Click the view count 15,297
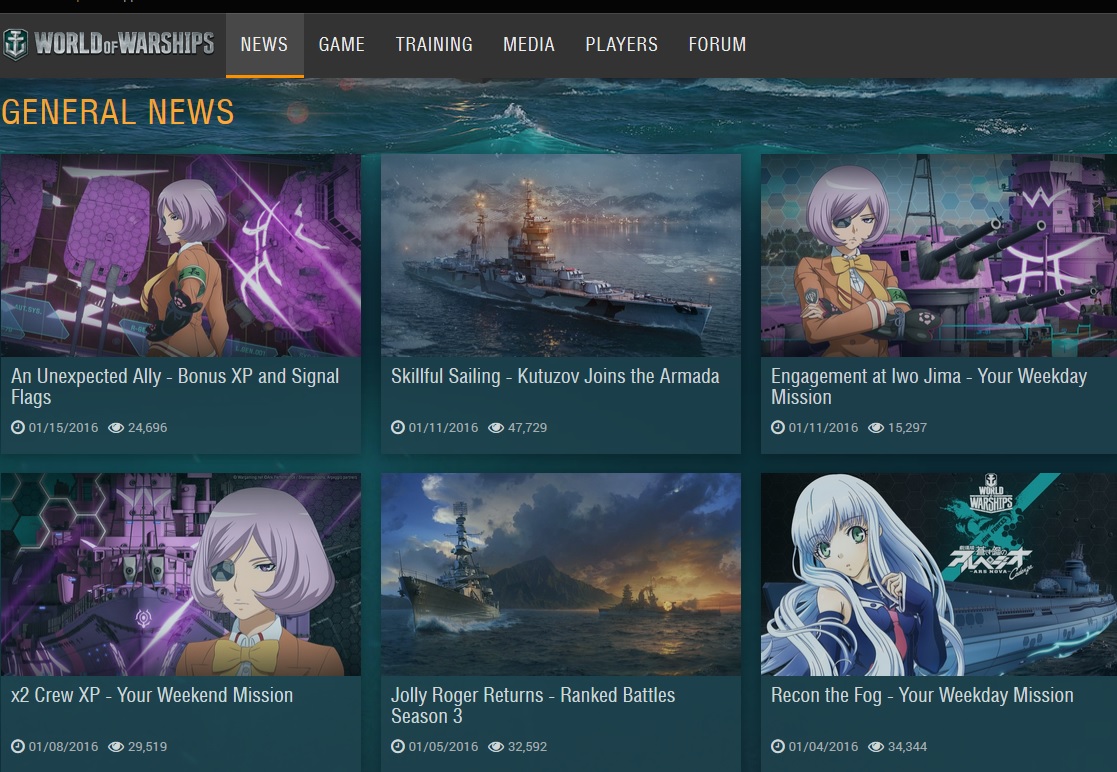 pos(907,427)
